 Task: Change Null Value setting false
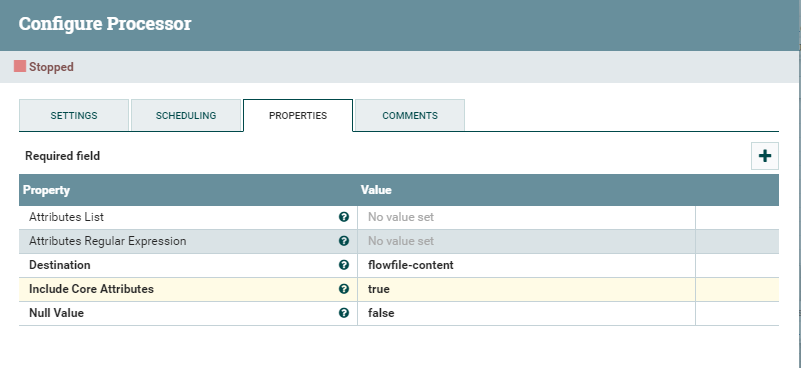526,313
